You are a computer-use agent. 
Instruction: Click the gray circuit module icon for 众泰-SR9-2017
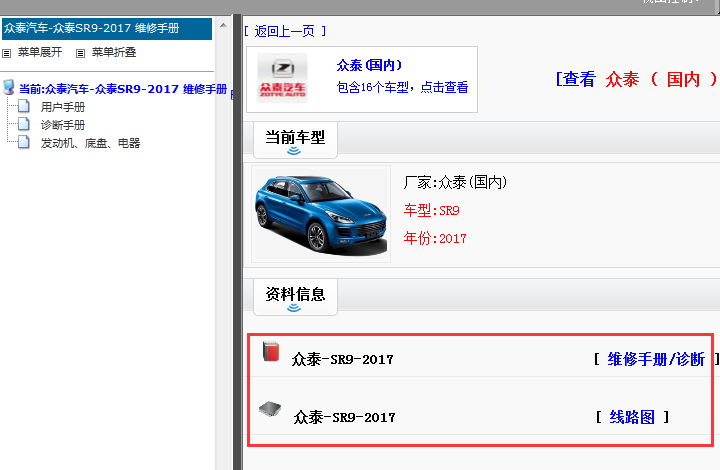click(270, 408)
